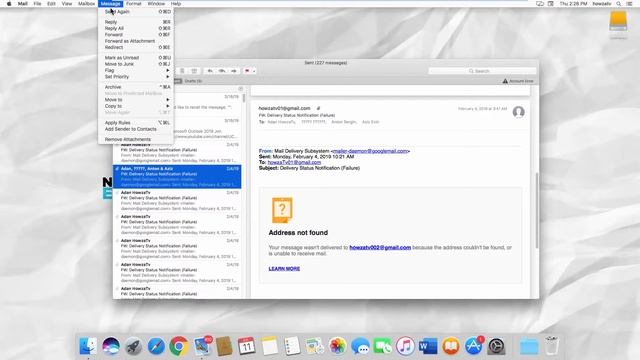Click the Account Error warning
The width and height of the screenshot is (640, 360).
[x=518, y=81]
